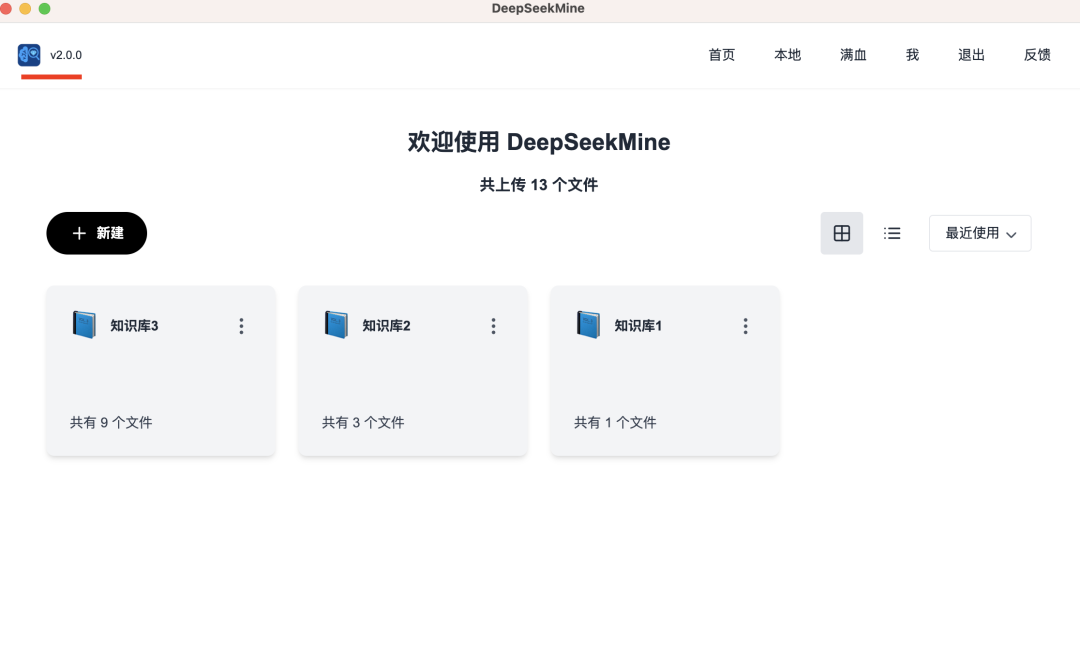Viewport: 1080px width, 662px height.
Task: Open more options for 知识库2
Action: click(x=493, y=326)
